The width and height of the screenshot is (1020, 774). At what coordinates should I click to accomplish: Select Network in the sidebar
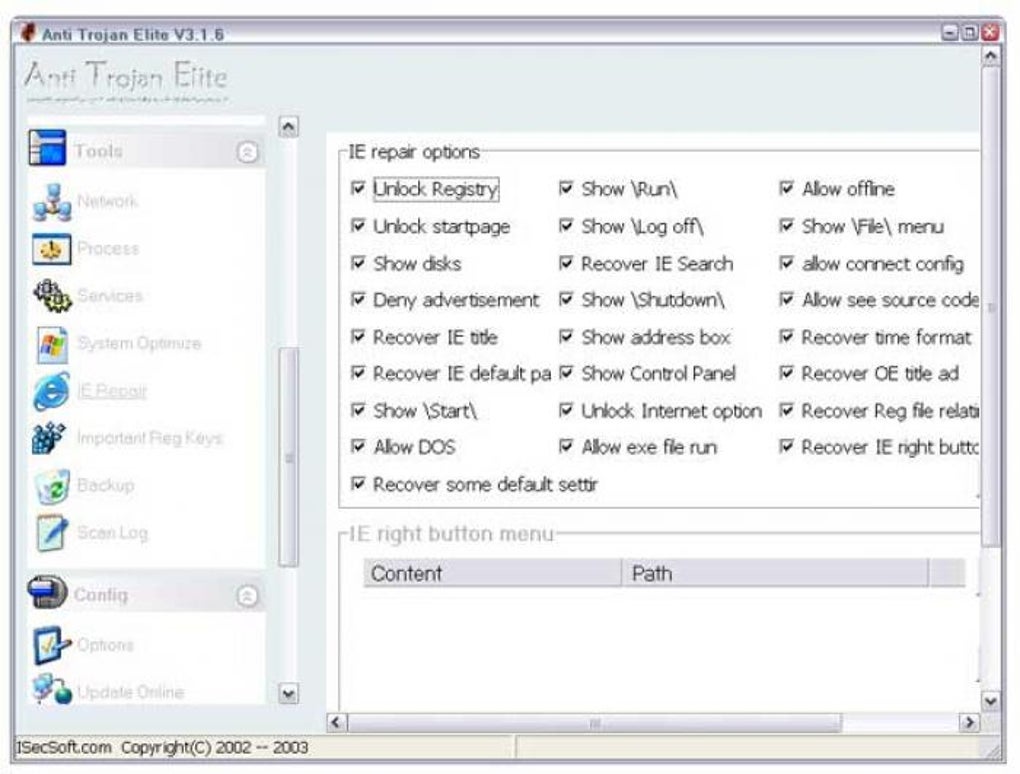pos(107,201)
